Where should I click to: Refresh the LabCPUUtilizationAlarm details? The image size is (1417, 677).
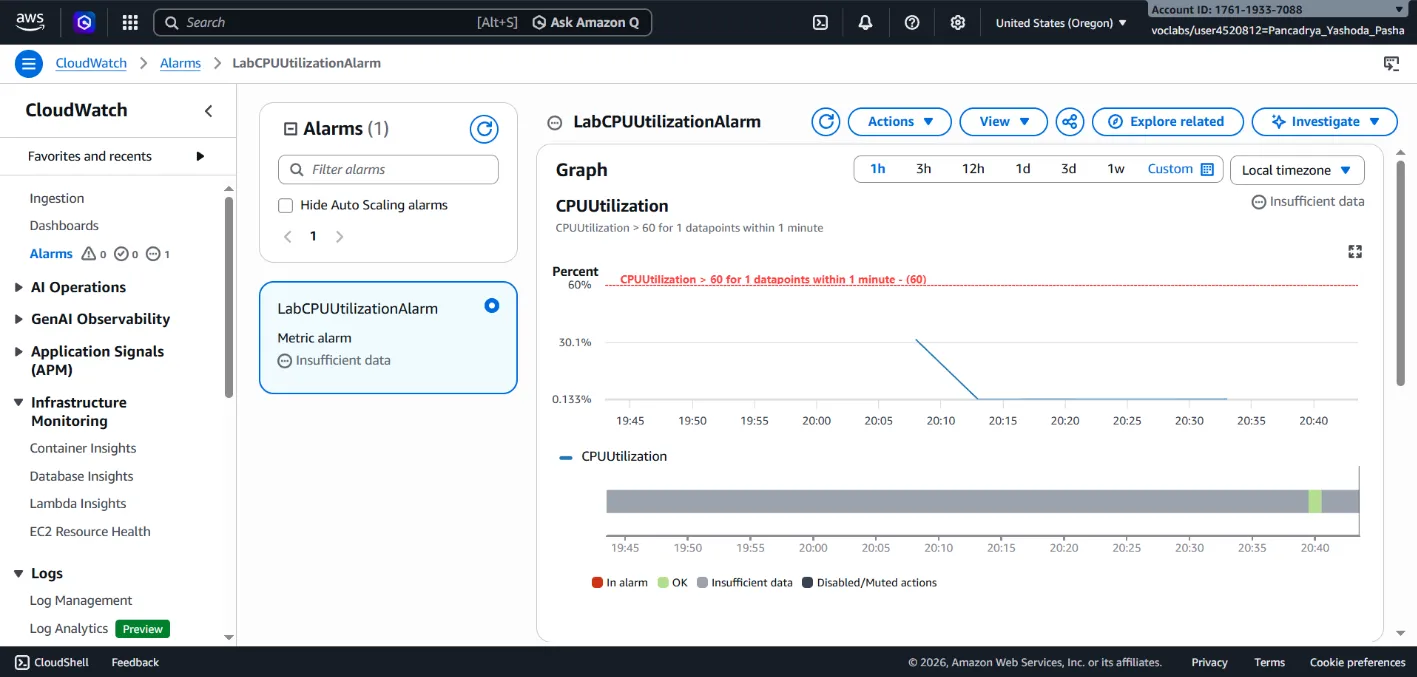click(825, 122)
